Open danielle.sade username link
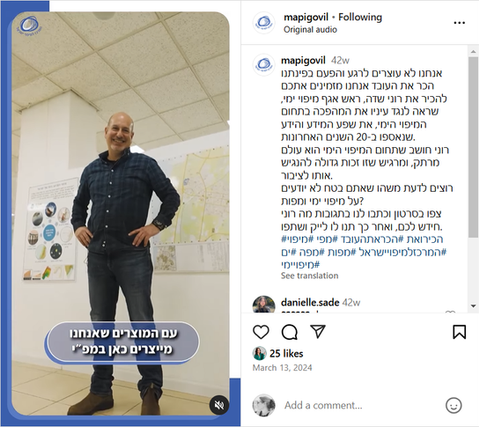 point(310,302)
